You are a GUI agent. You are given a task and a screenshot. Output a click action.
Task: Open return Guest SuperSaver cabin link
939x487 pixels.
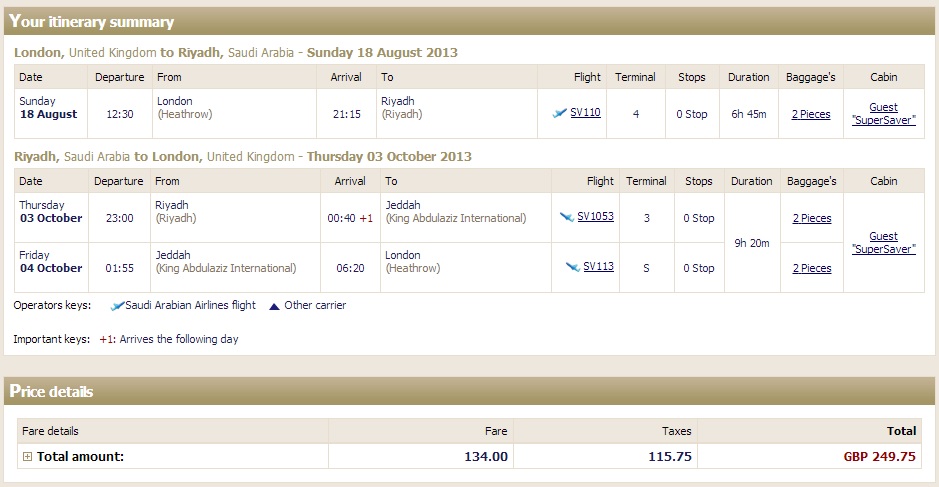(883, 243)
